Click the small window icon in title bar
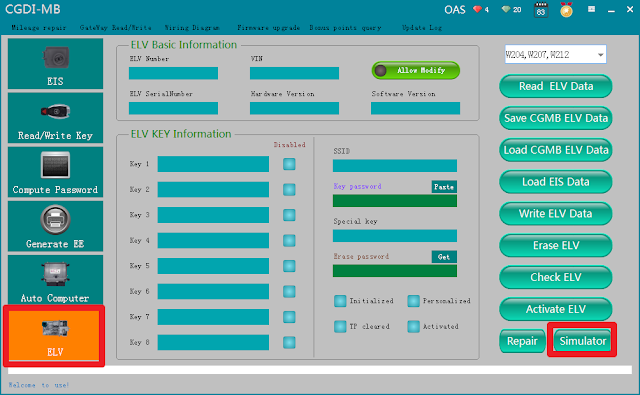 coord(591,9)
